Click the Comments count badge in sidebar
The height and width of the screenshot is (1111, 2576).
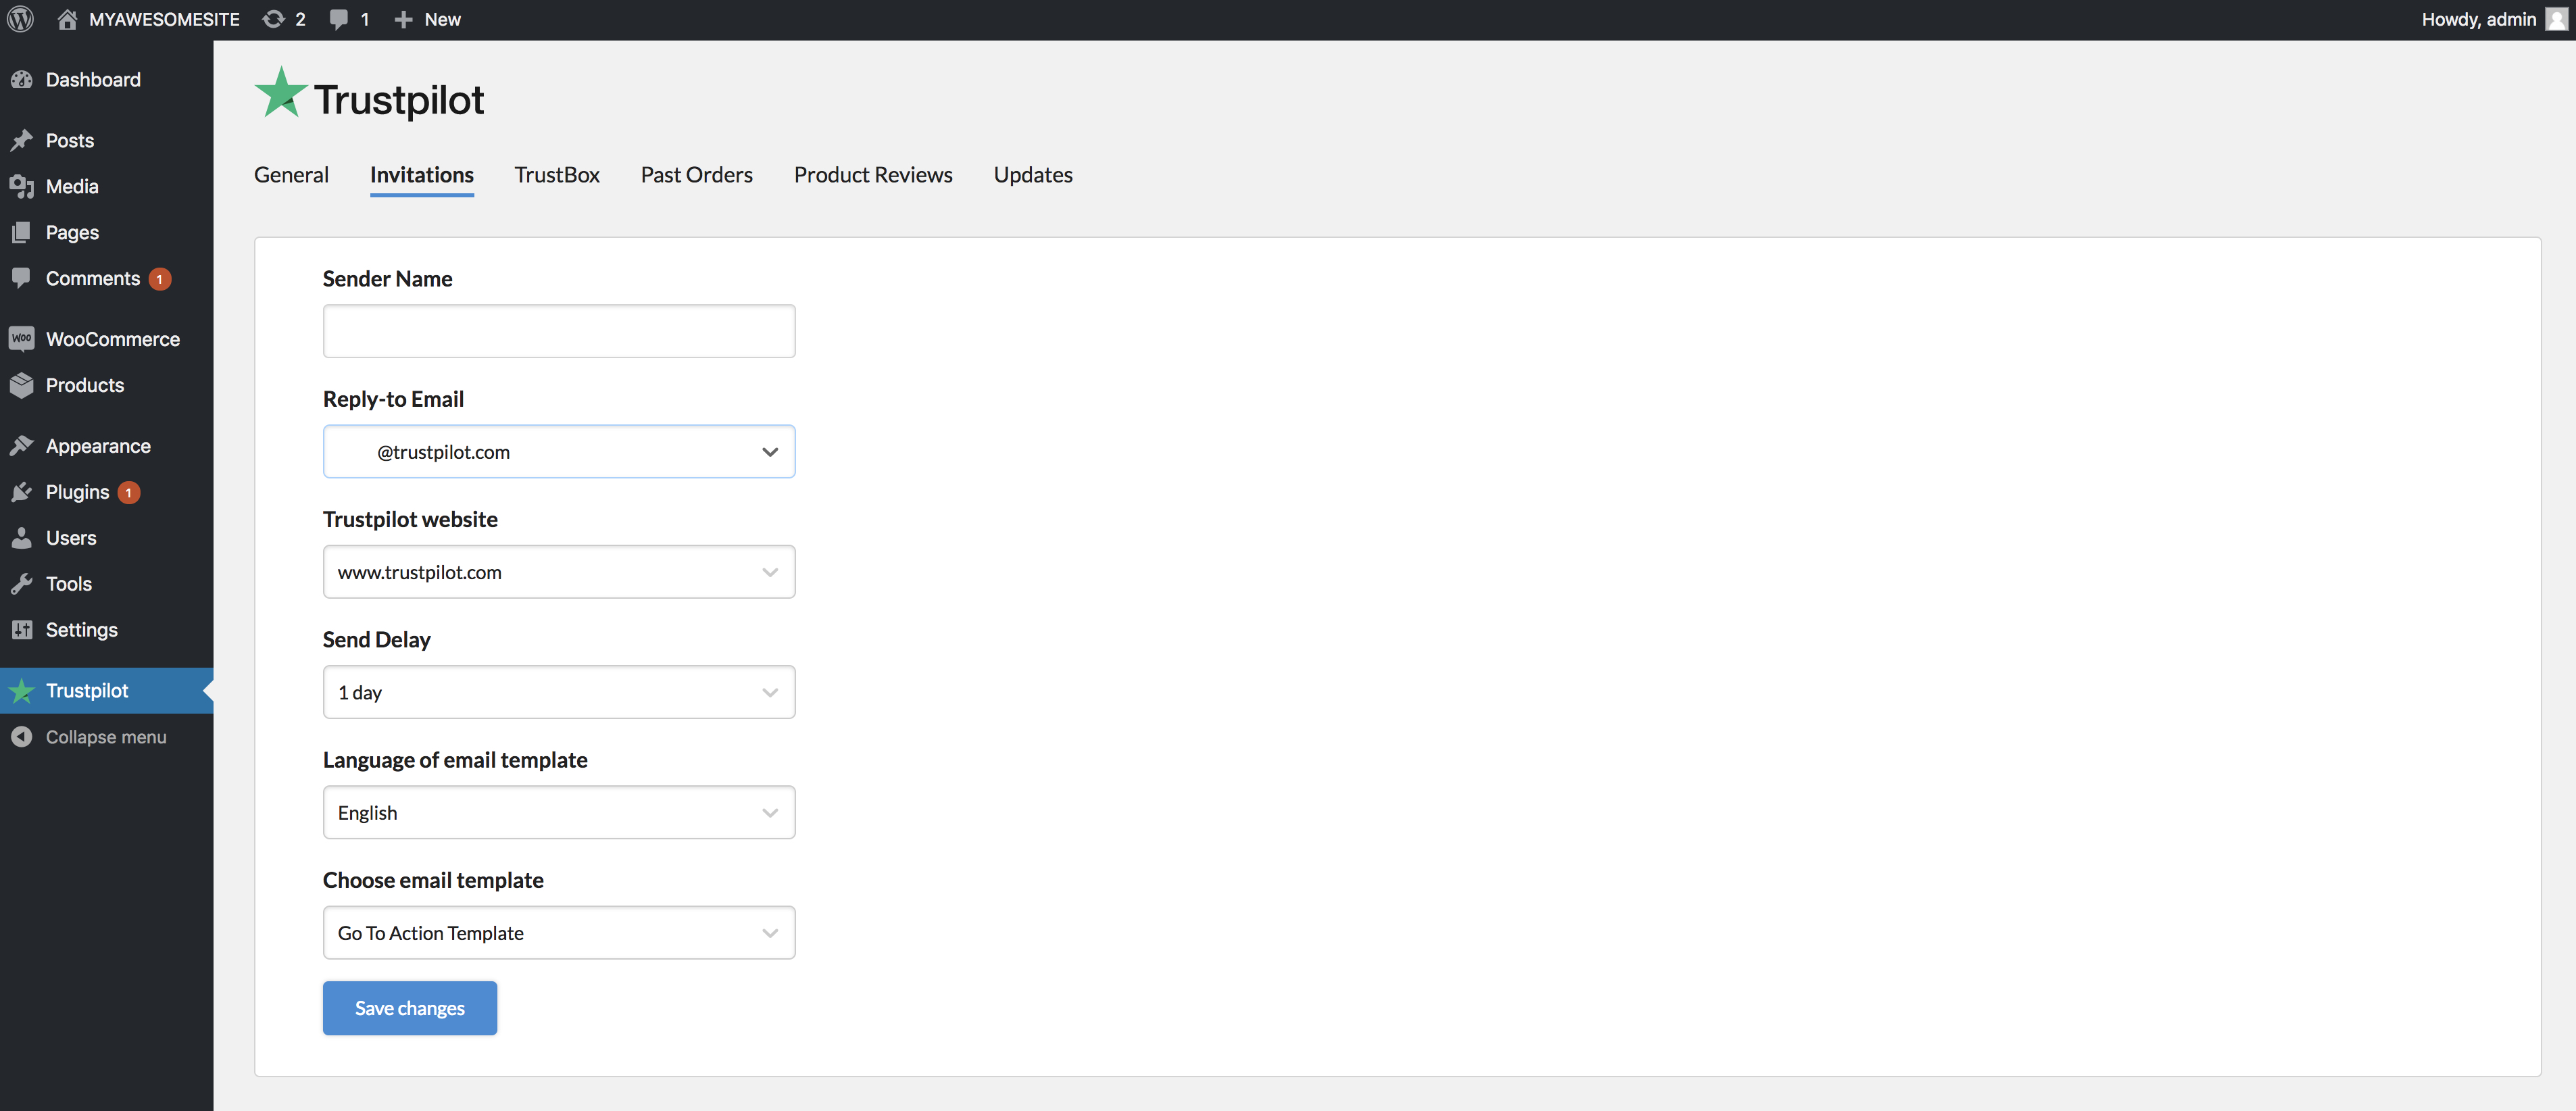click(x=160, y=279)
